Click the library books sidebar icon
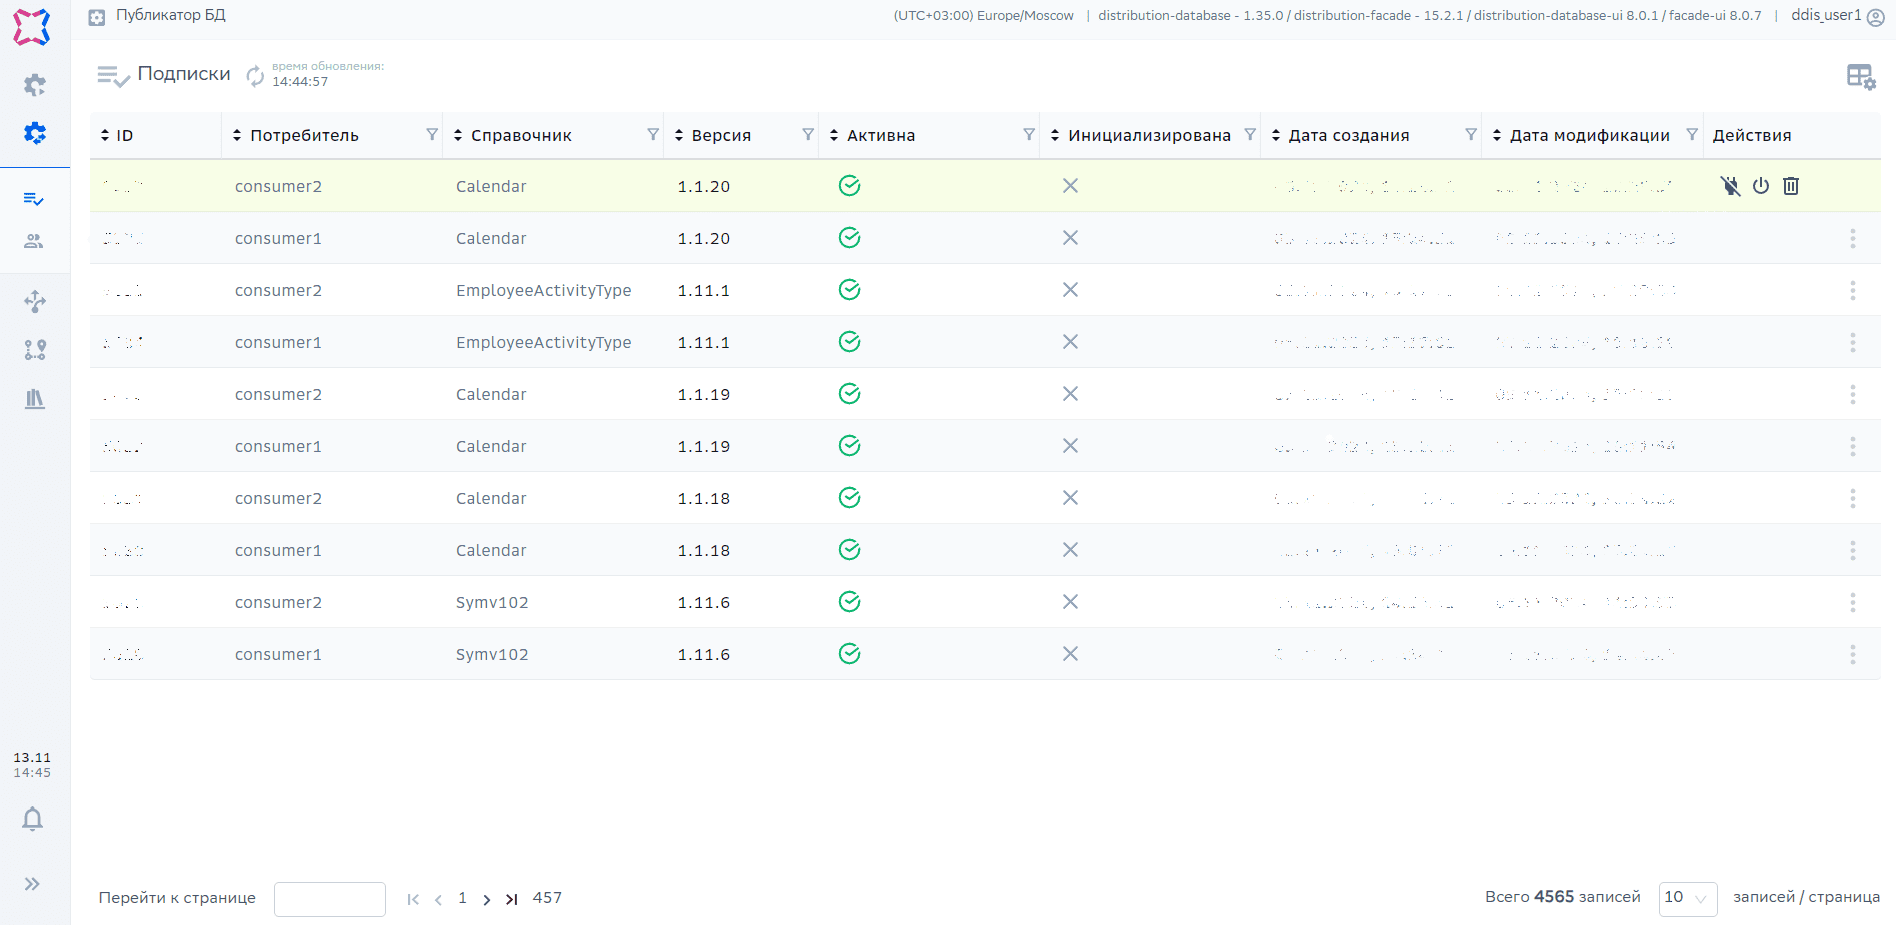 pos(34,399)
